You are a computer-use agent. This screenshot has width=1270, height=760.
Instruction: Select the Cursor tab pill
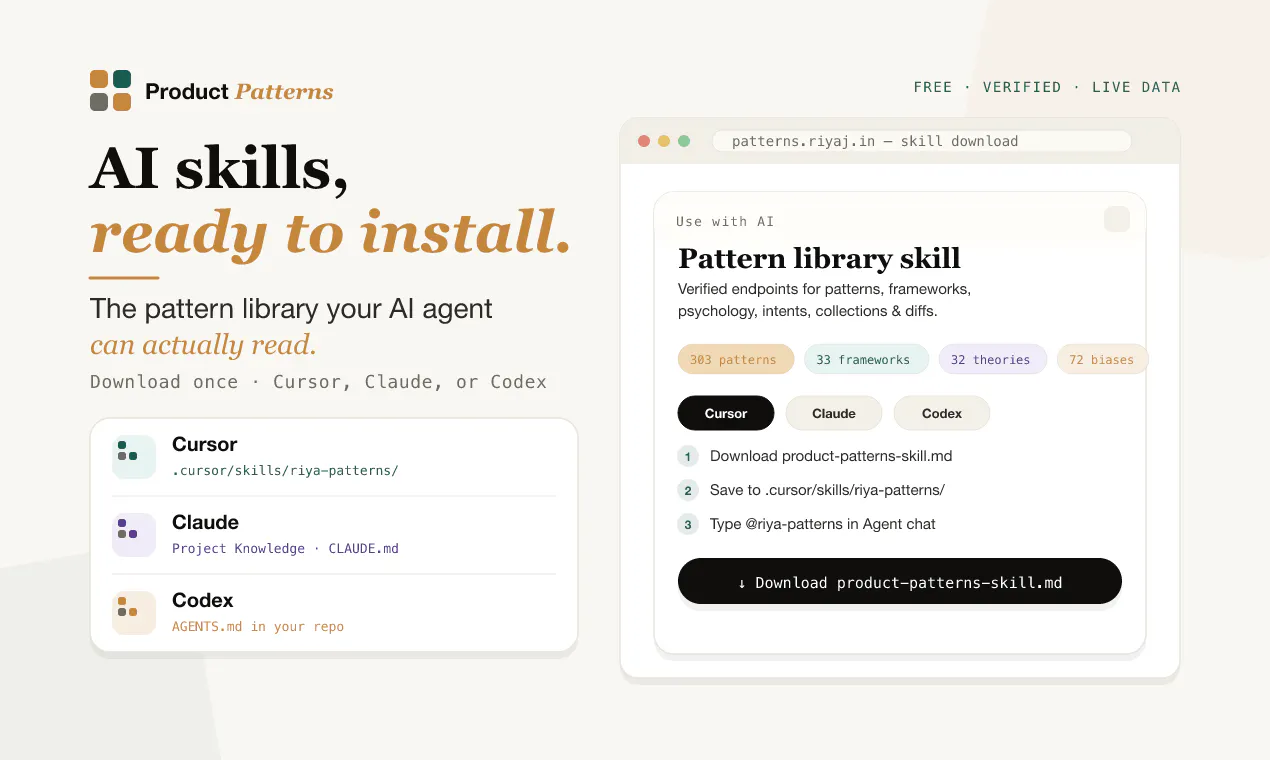pyautogui.click(x=726, y=413)
